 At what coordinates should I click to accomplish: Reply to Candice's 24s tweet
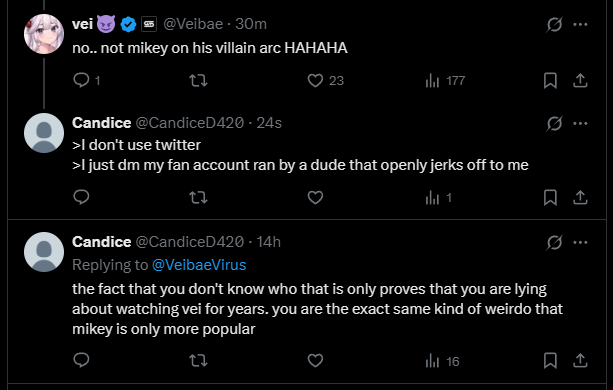81,197
